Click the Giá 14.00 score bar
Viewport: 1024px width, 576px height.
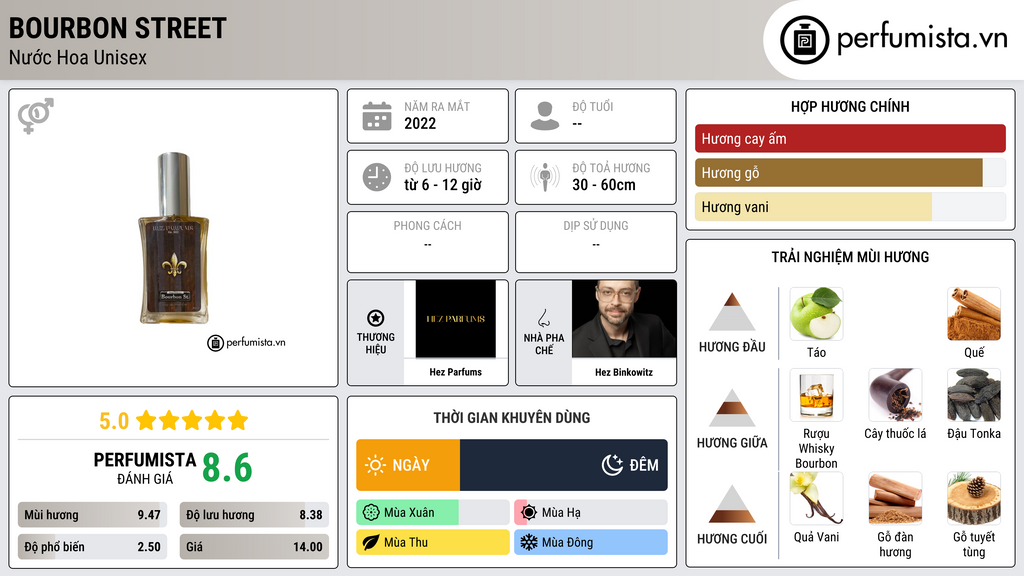coord(254,547)
